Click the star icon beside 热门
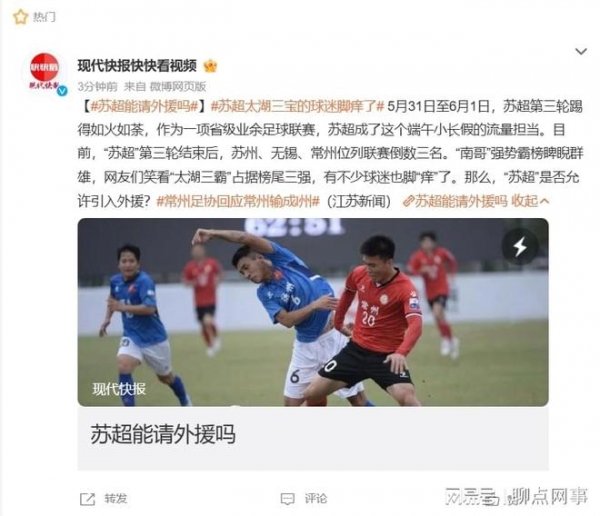The width and height of the screenshot is (600, 516). click(21, 17)
